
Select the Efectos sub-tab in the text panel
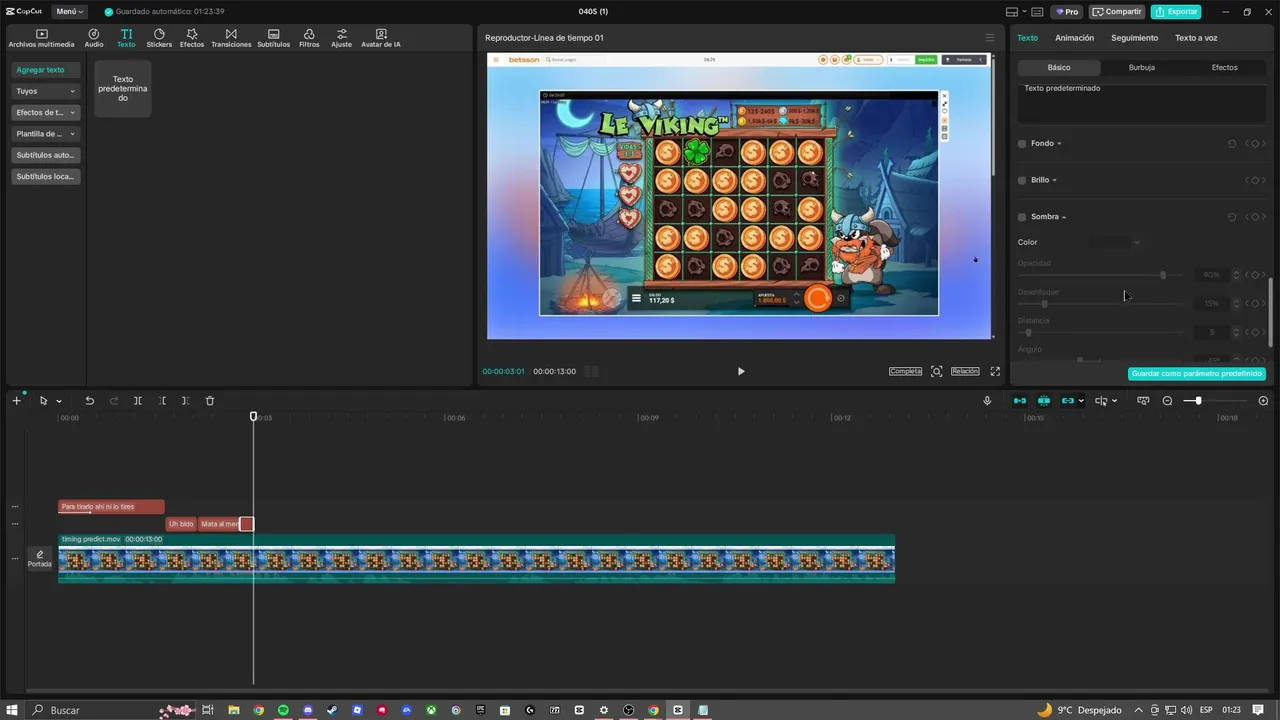(1224, 68)
